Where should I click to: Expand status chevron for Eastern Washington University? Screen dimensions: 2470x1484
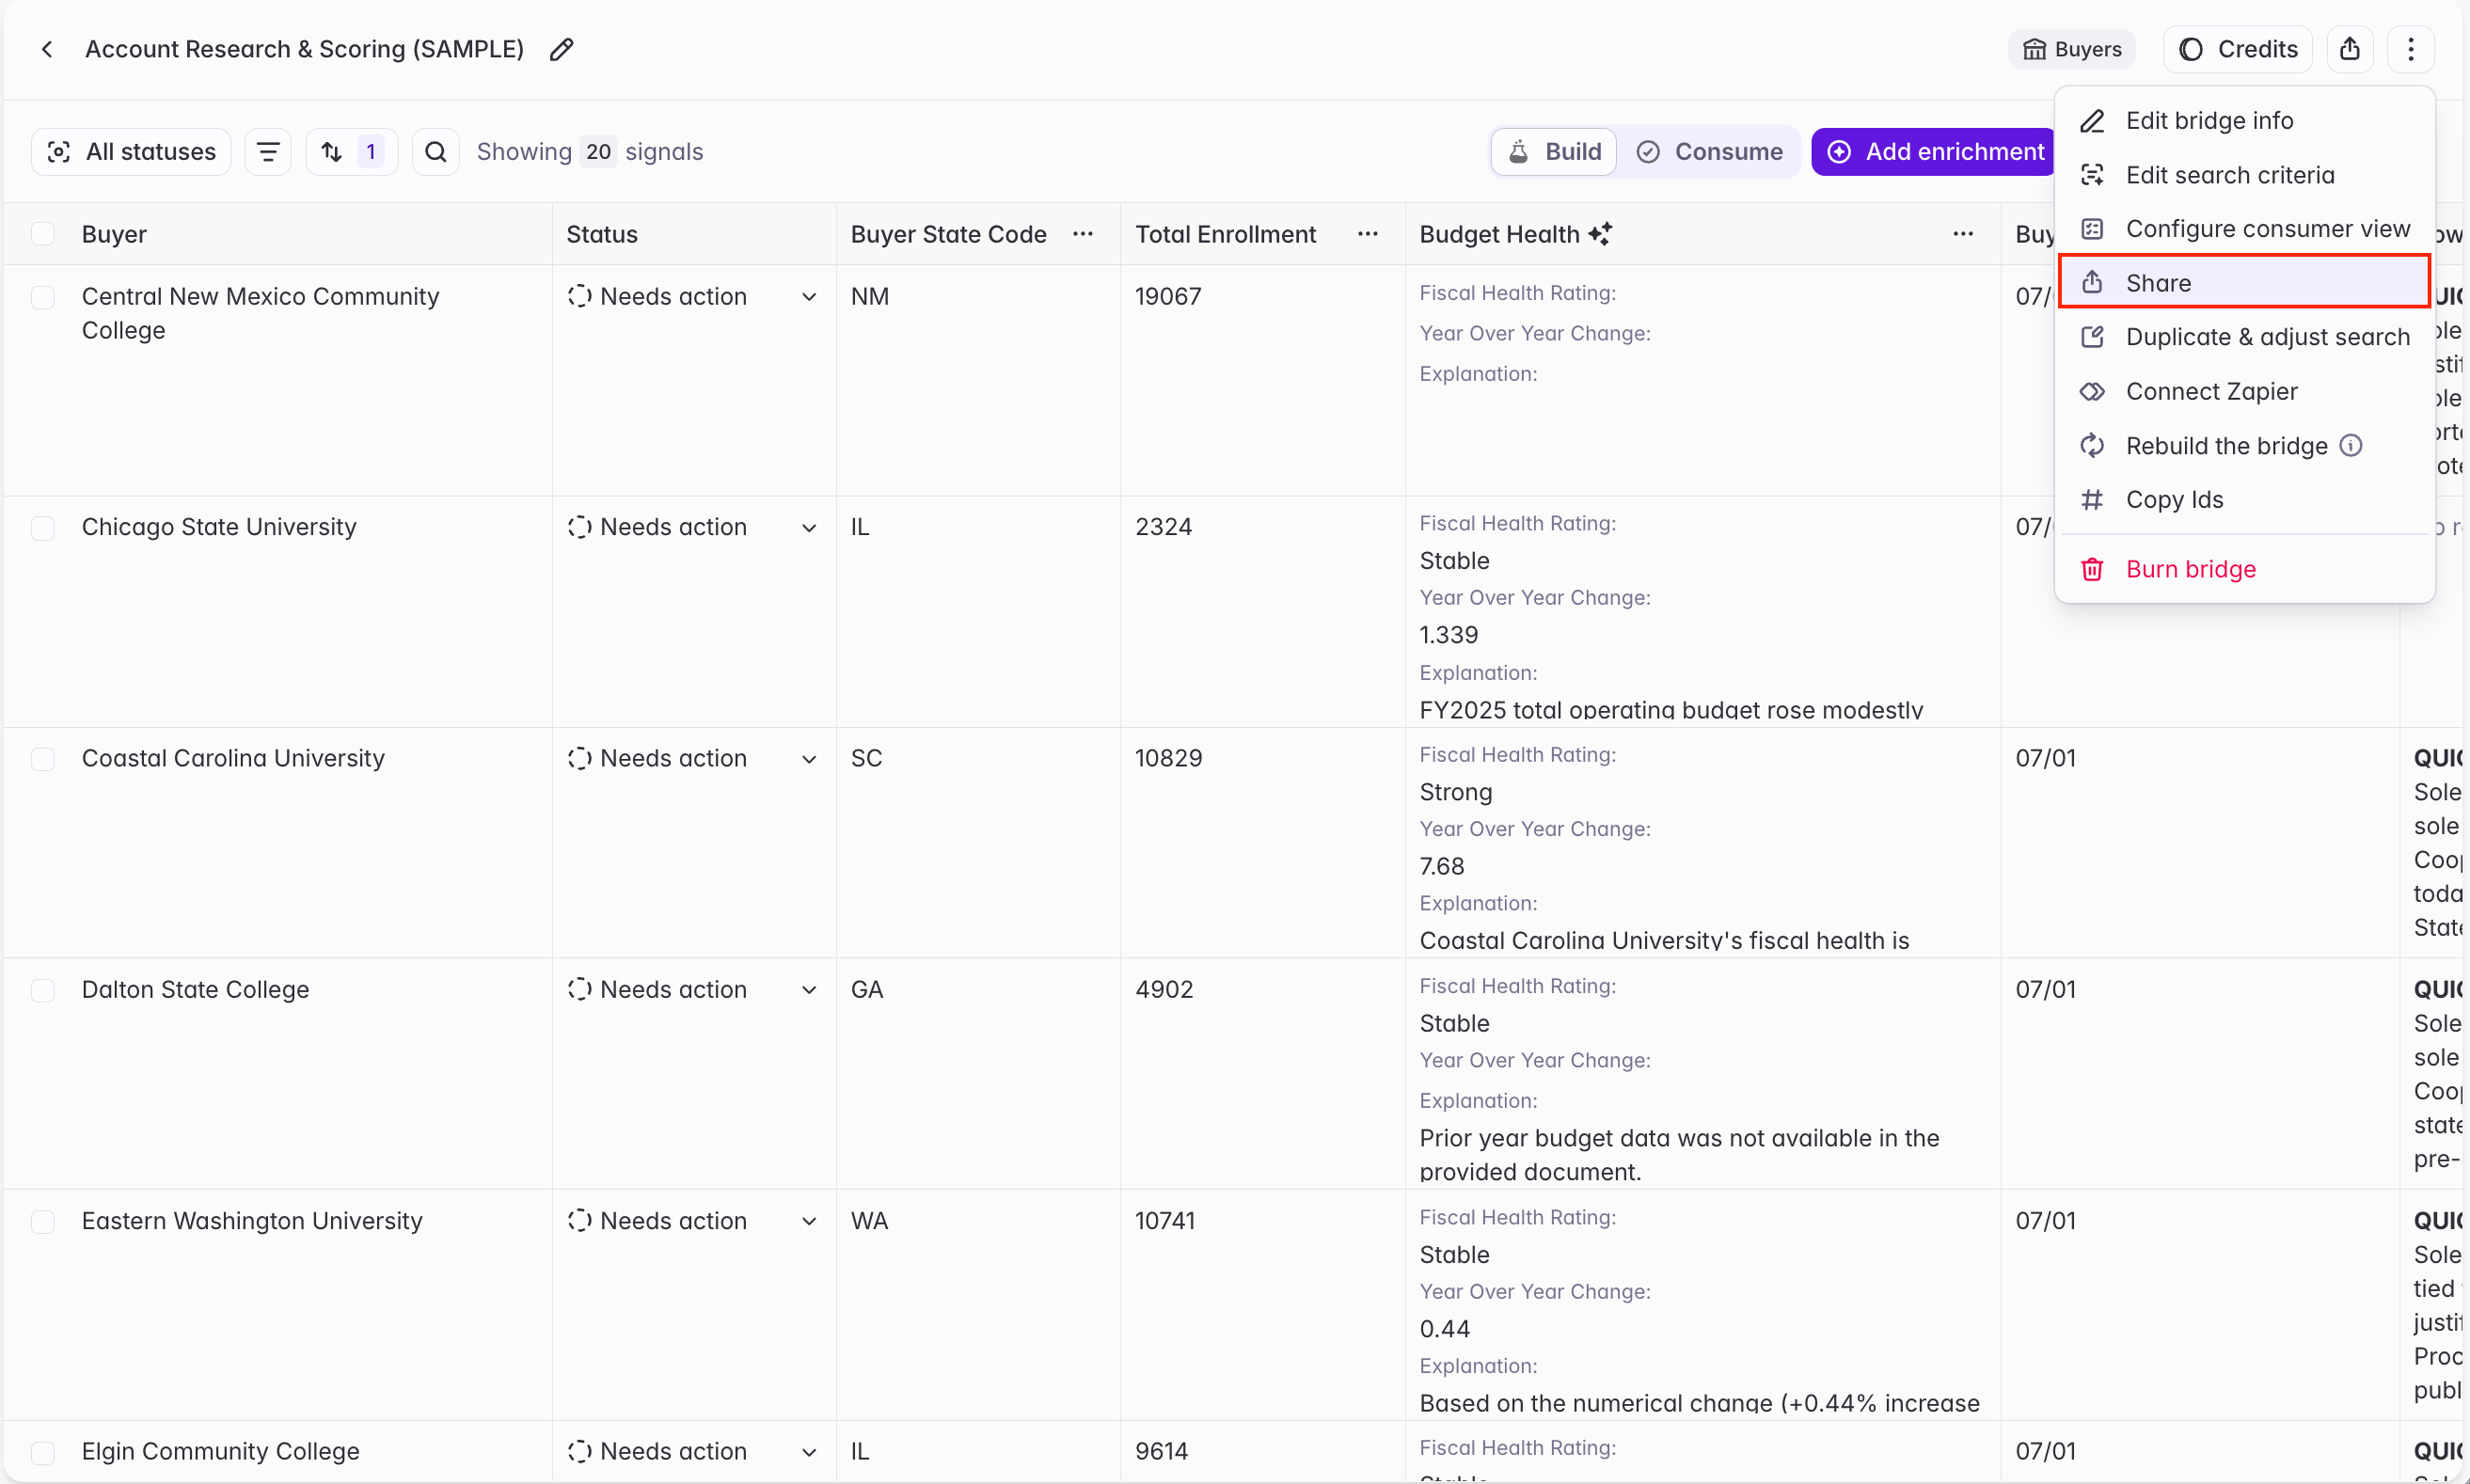[809, 1221]
